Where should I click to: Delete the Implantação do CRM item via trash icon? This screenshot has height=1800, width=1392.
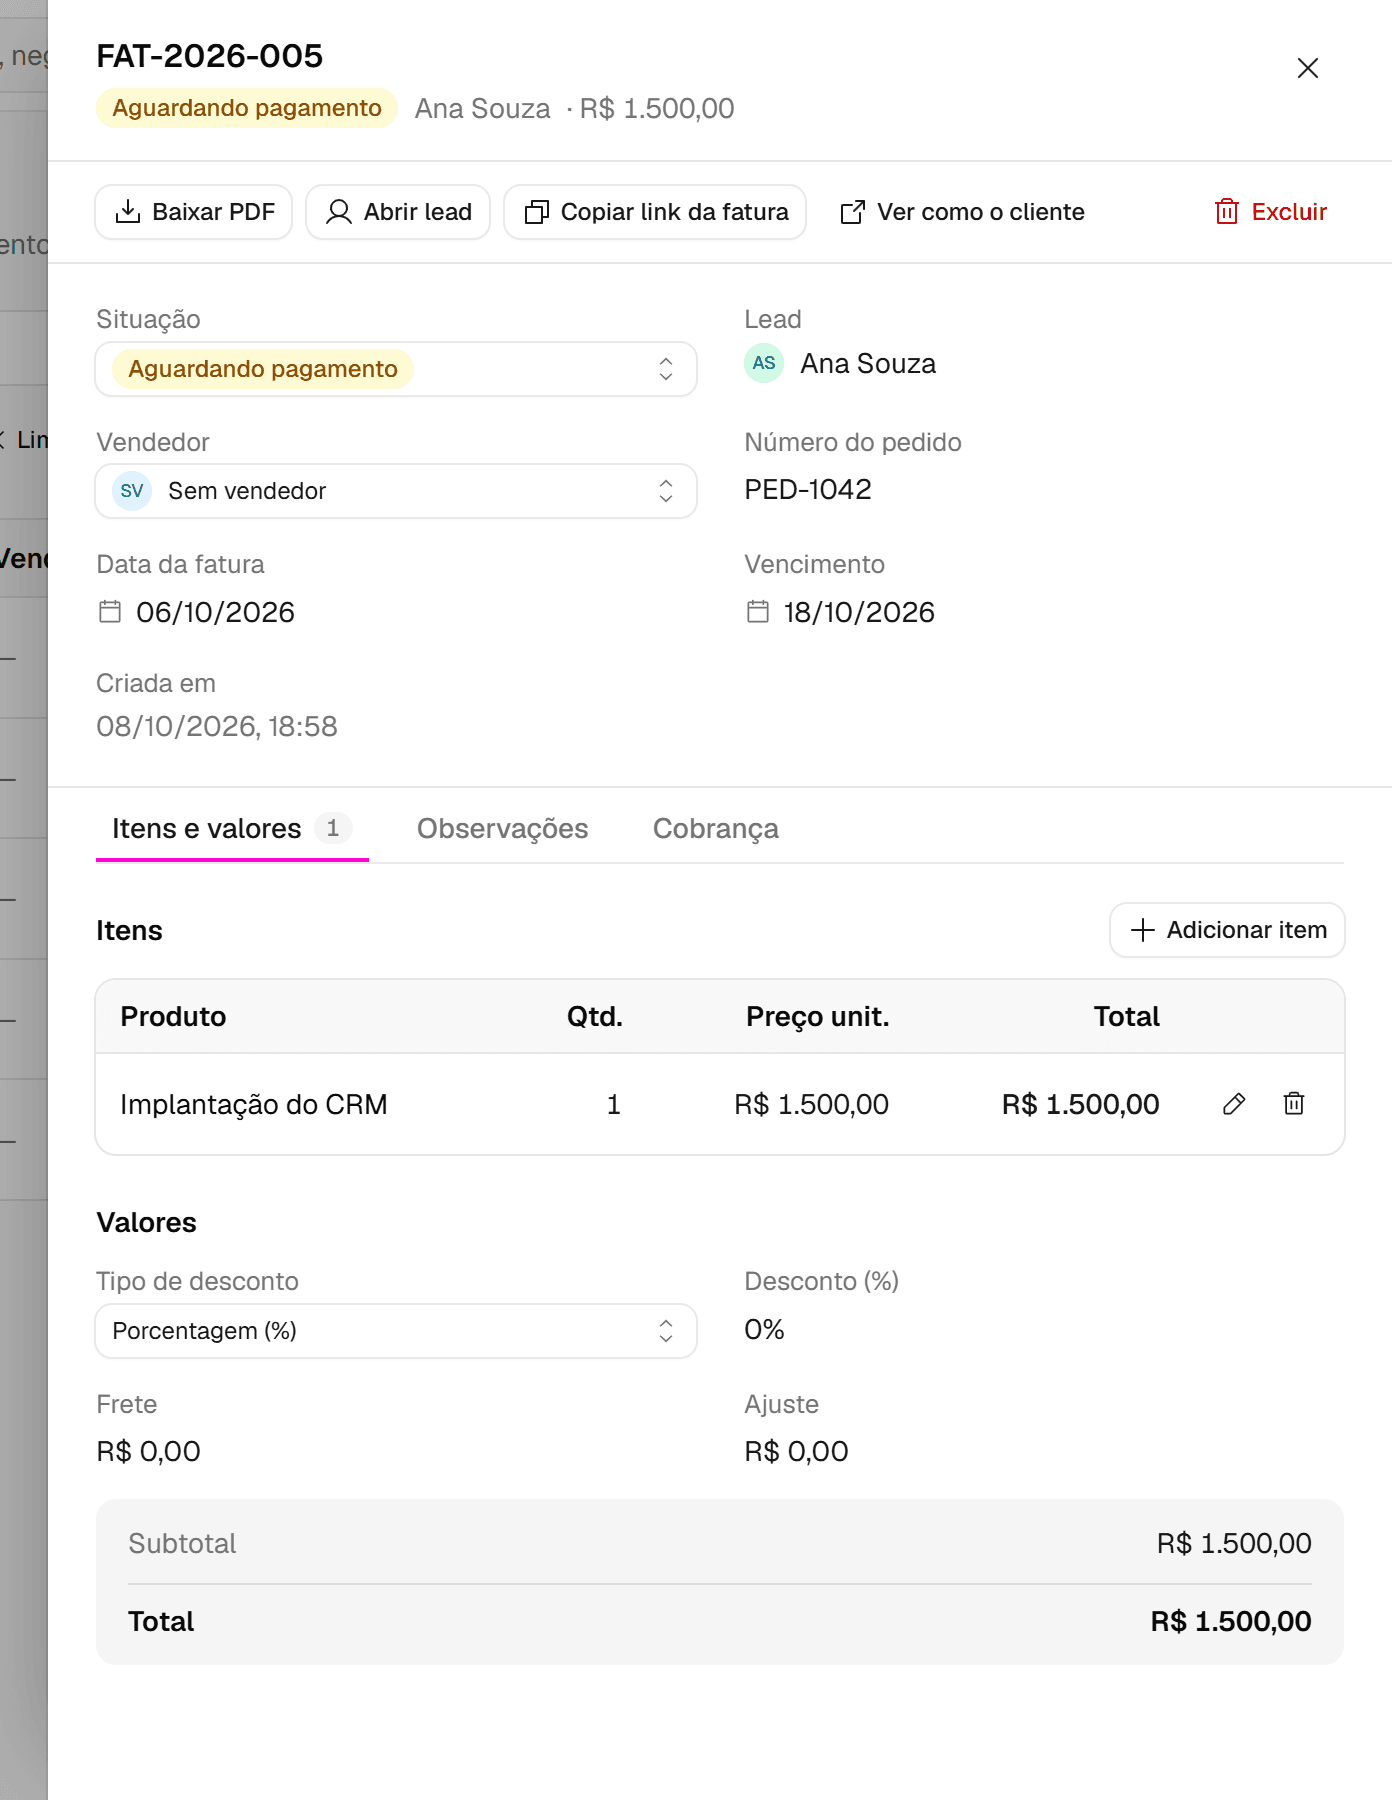(x=1294, y=1104)
